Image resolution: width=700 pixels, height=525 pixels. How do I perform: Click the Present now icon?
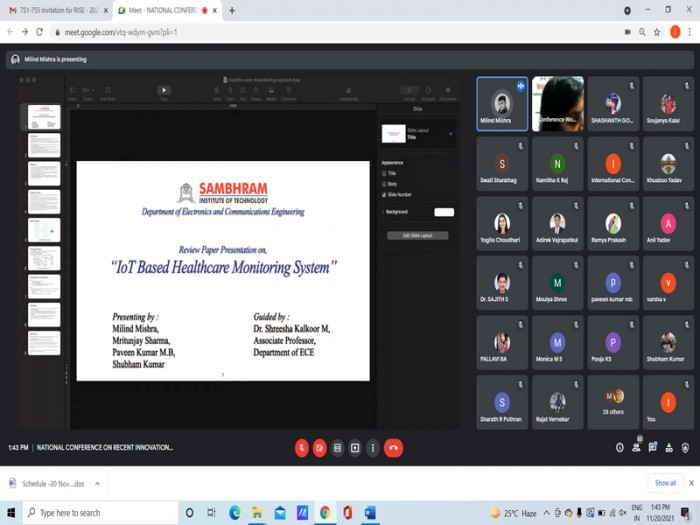pos(355,448)
